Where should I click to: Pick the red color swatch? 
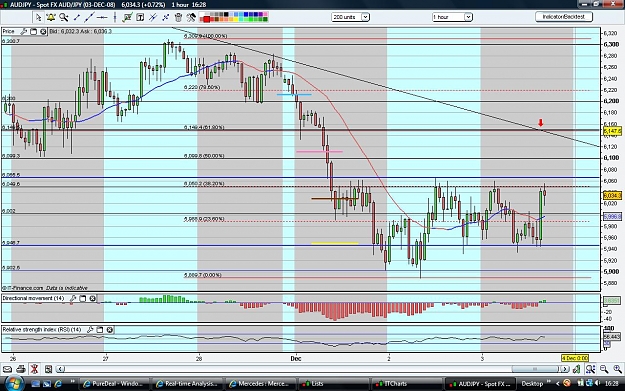tap(207, 19)
